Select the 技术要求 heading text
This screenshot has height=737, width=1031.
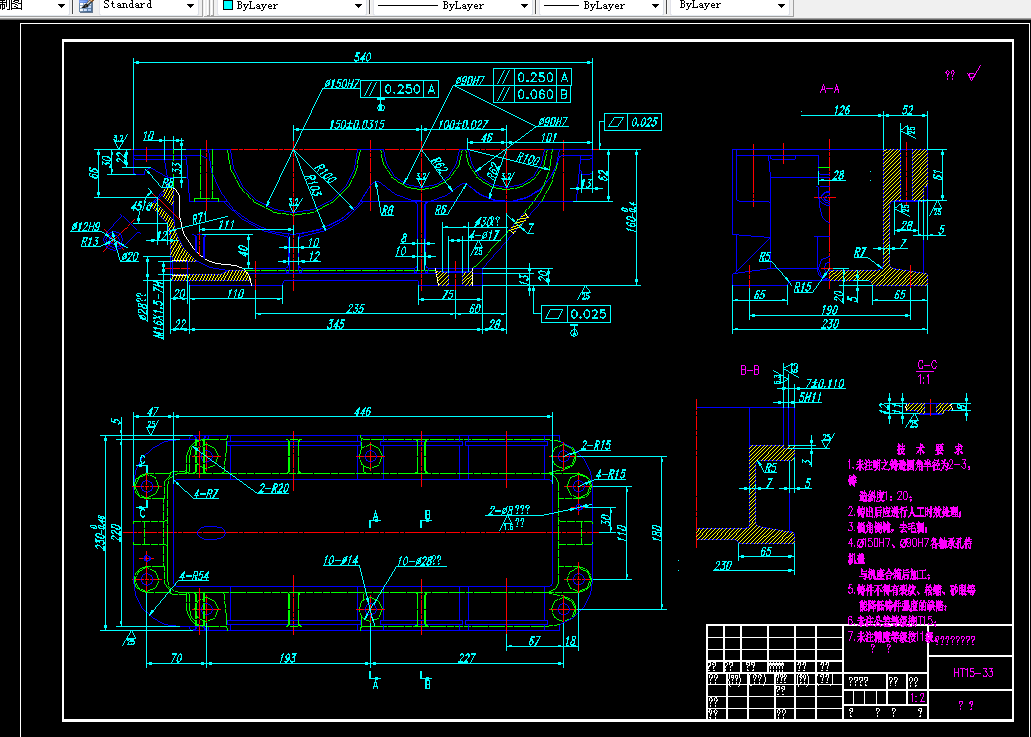[930, 449]
